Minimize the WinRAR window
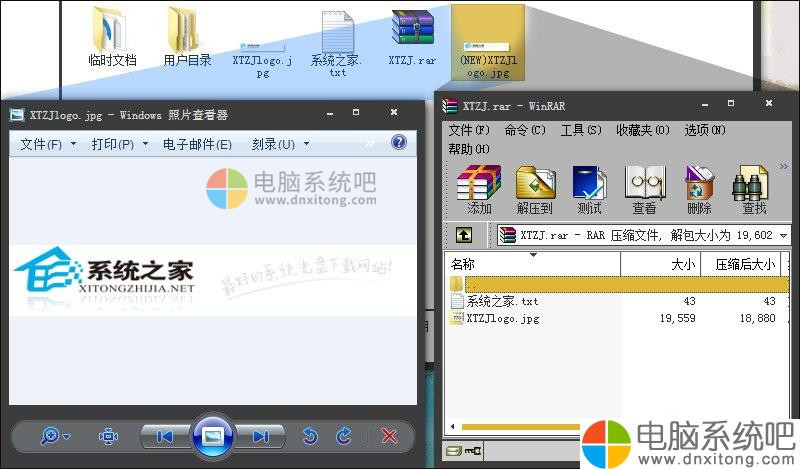Image resolution: width=800 pixels, height=469 pixels. point(705,104)
